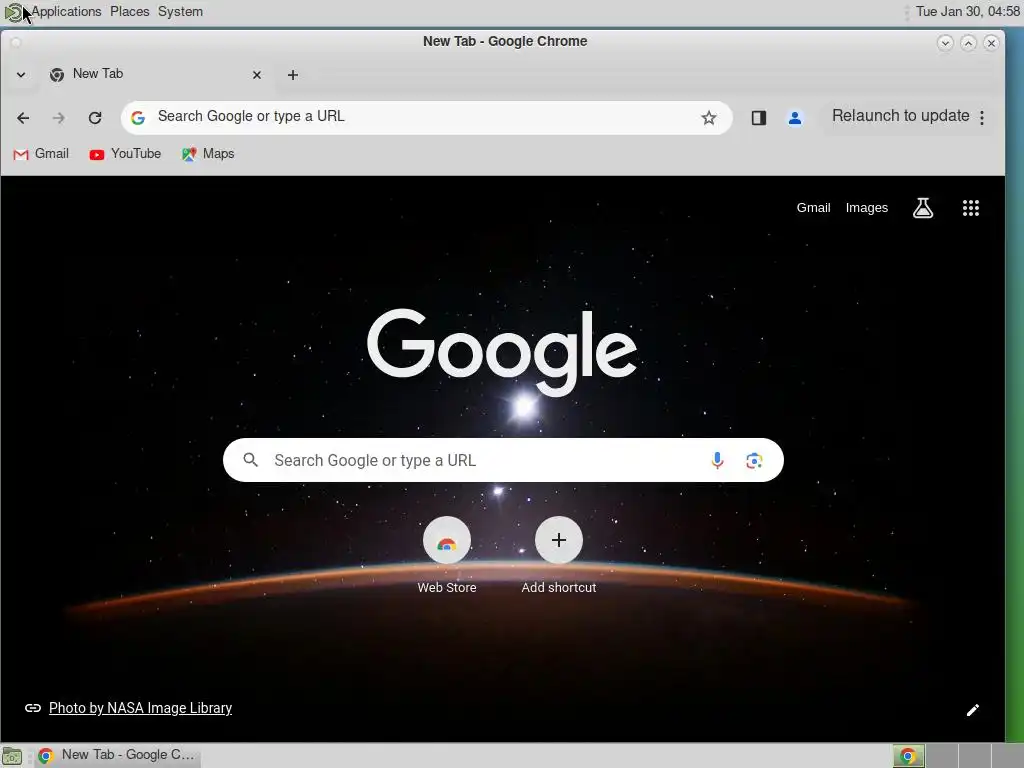1024x768 pixels.
Task: Open the YouTube bookmark
Action: point(125,154)
